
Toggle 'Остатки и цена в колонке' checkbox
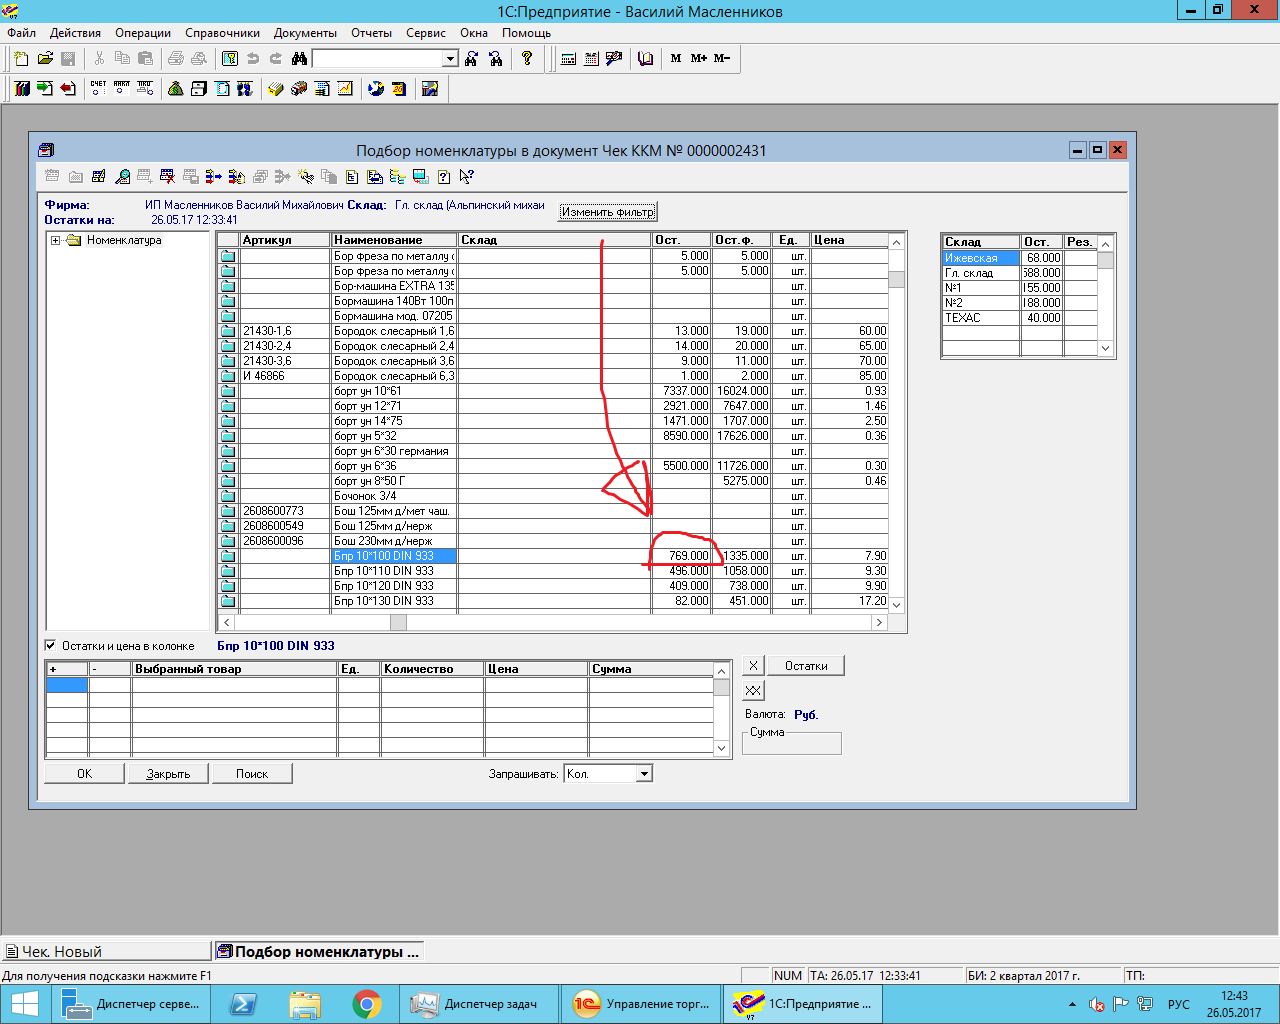coord(51,646)
